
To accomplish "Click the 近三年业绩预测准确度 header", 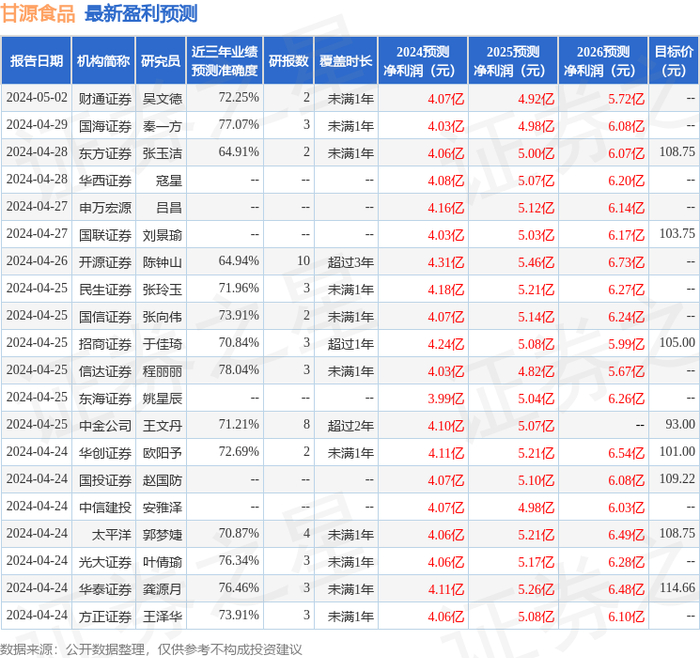I will pos(225,61).
